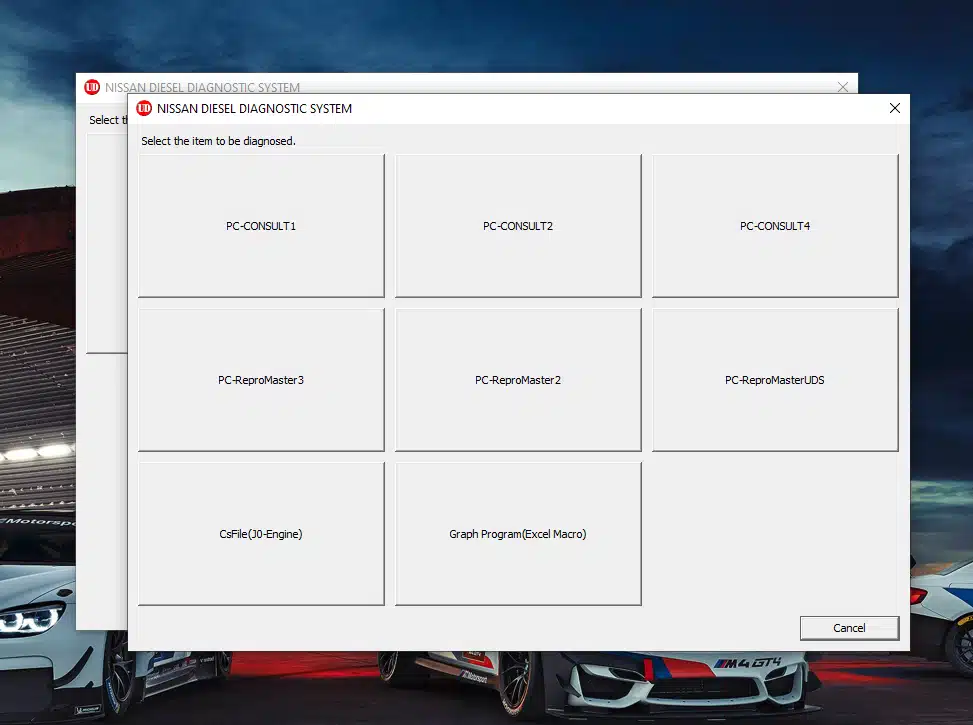This screenshot has height=725, width=973.
Task: Close the front Nissan Diesel Diagnostic dialog
Action: click(x=894, y=108)
